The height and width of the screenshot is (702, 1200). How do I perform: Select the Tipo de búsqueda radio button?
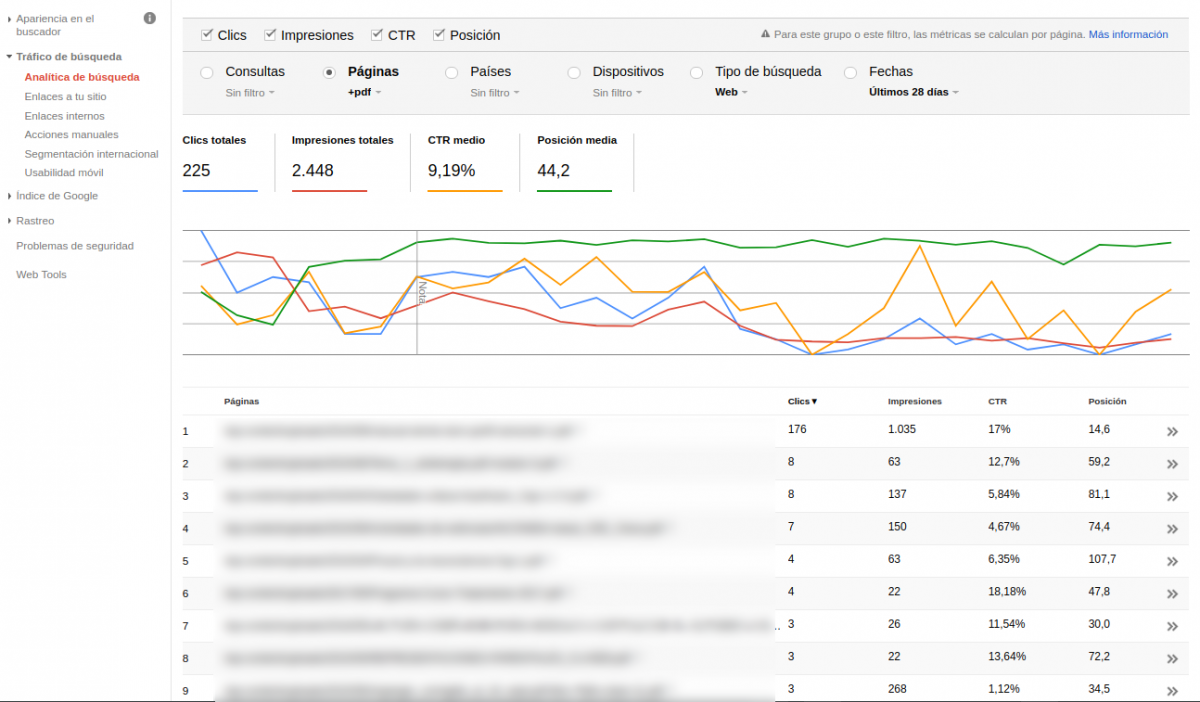tap(697, 72)
